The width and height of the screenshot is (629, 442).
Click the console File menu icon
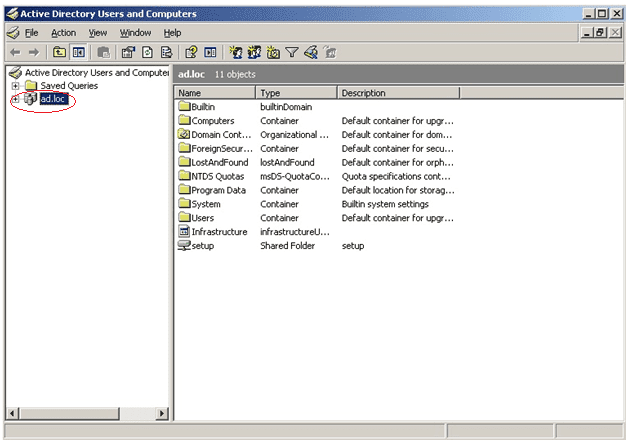13,33
